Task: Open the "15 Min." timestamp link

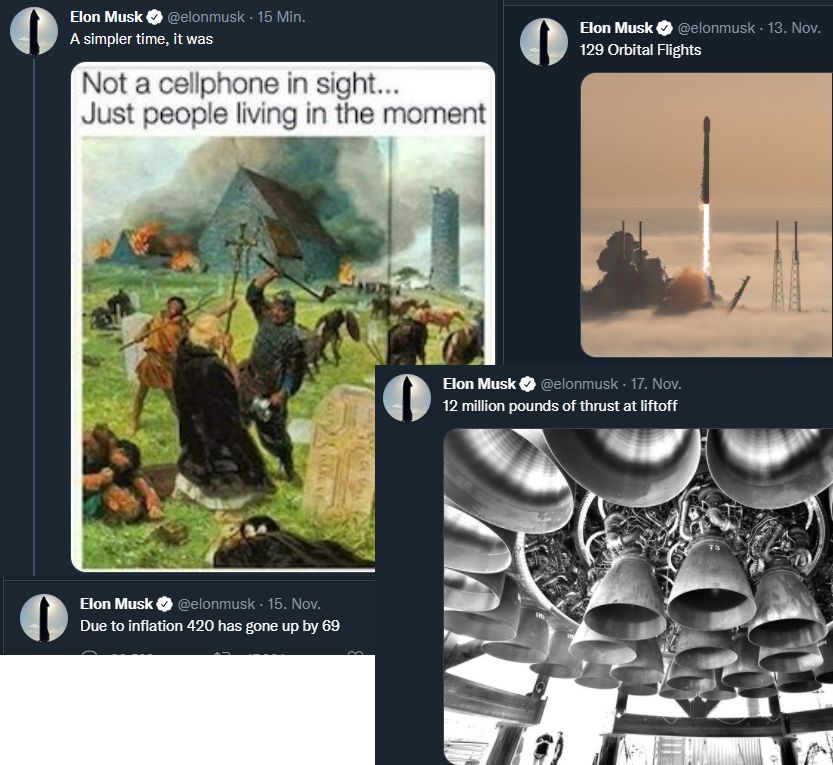Action: 281,17
